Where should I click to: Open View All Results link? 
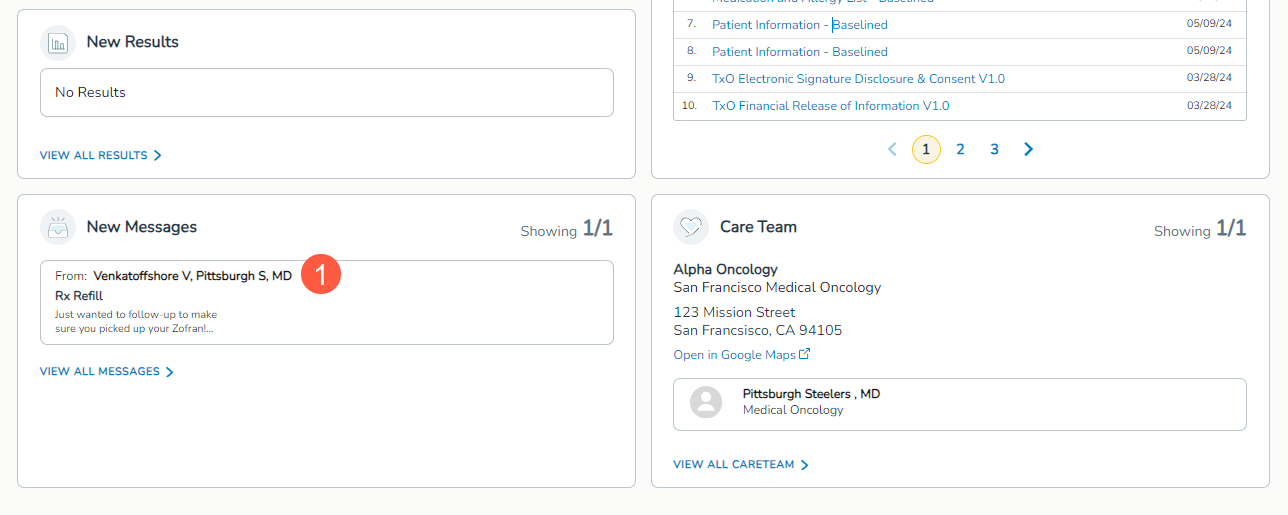click(x=100, y=155)
